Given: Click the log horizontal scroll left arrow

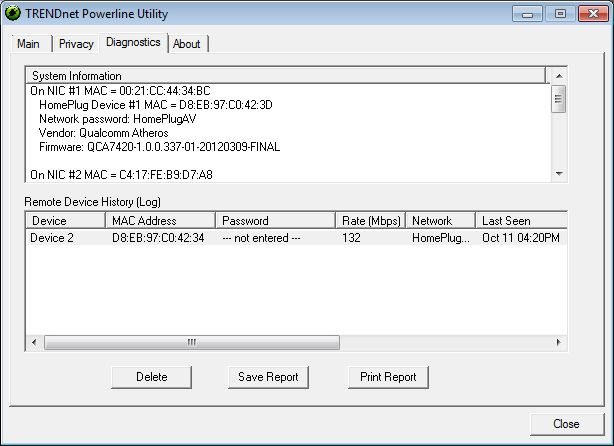Looking at the screenshot, I should coord(34,342).
